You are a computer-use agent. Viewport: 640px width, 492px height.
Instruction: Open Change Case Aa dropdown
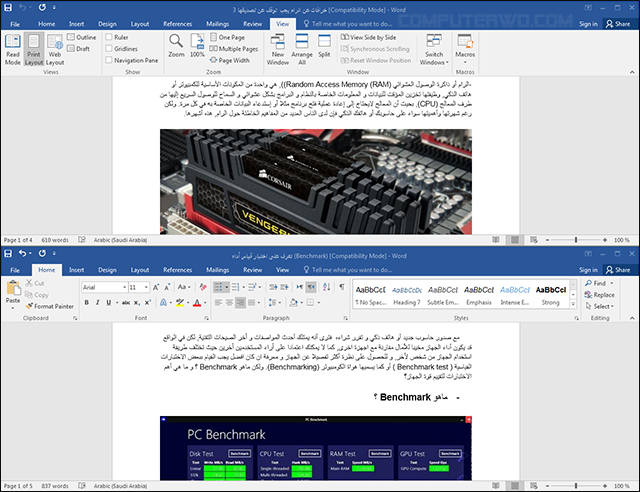click(x=184, y=287)
